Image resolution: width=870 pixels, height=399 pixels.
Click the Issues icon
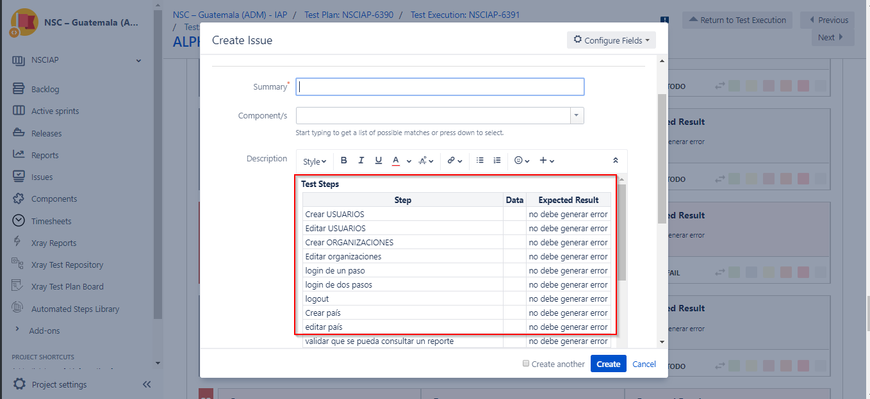pos(18,176)
